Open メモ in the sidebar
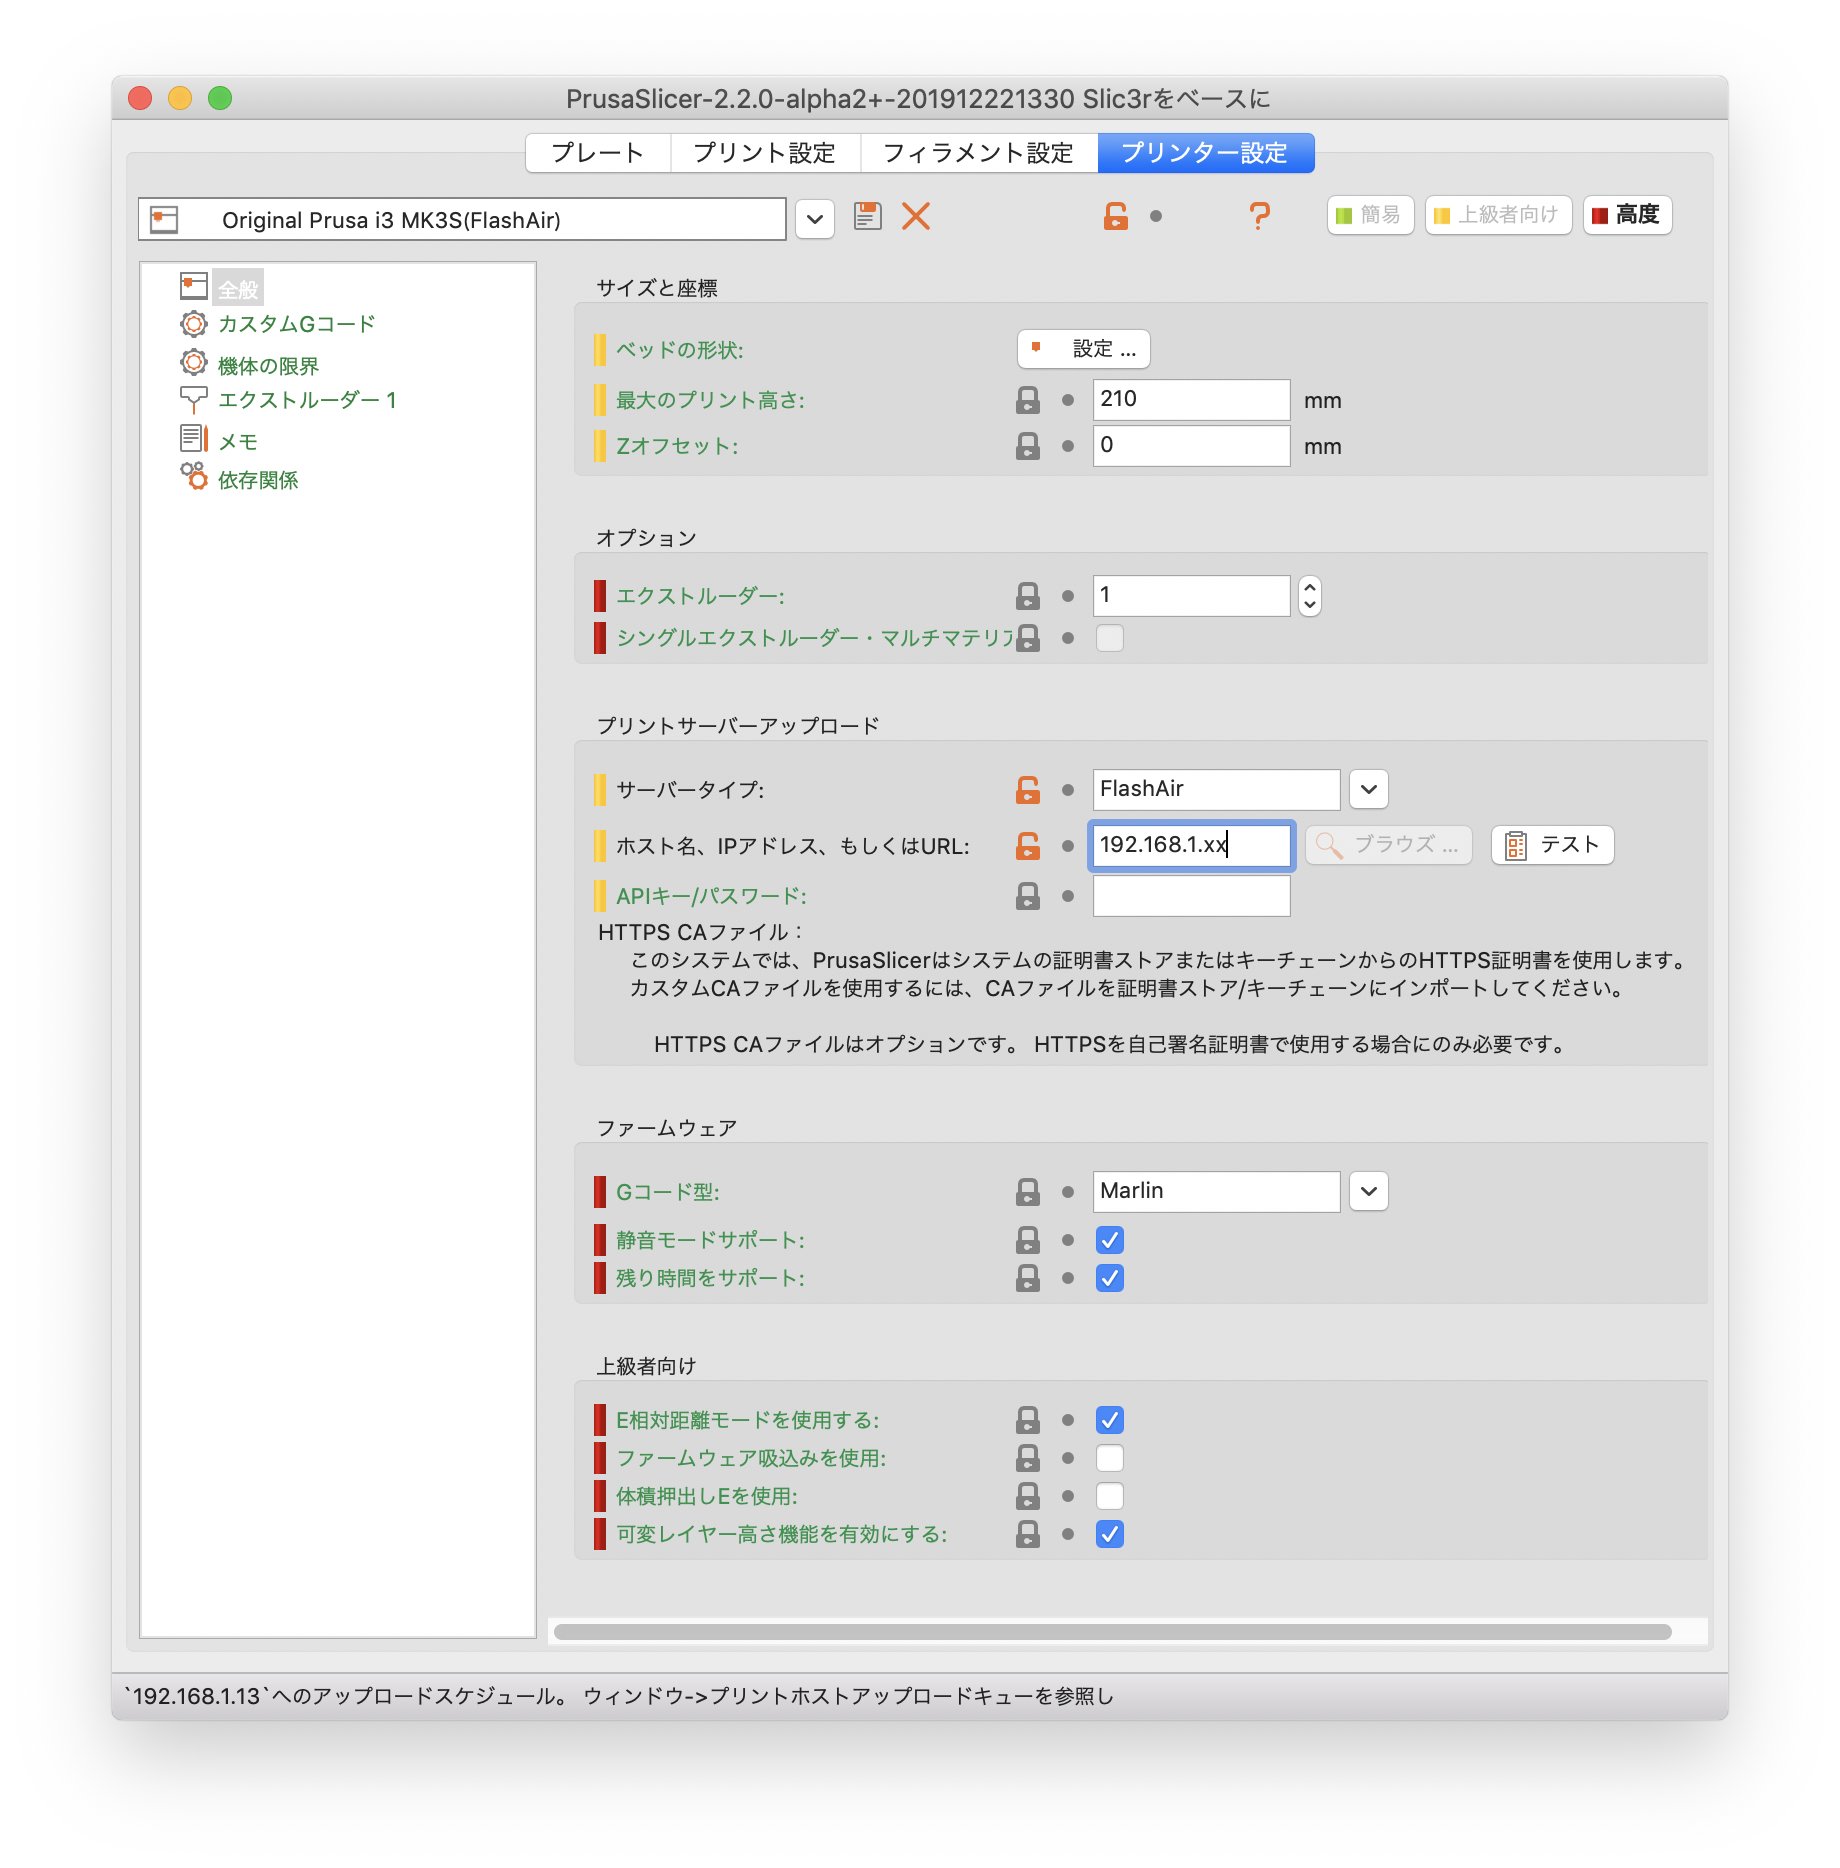Image resolution: width=1840 pixels, height=1868 pixels. click(x=238, y=441)
